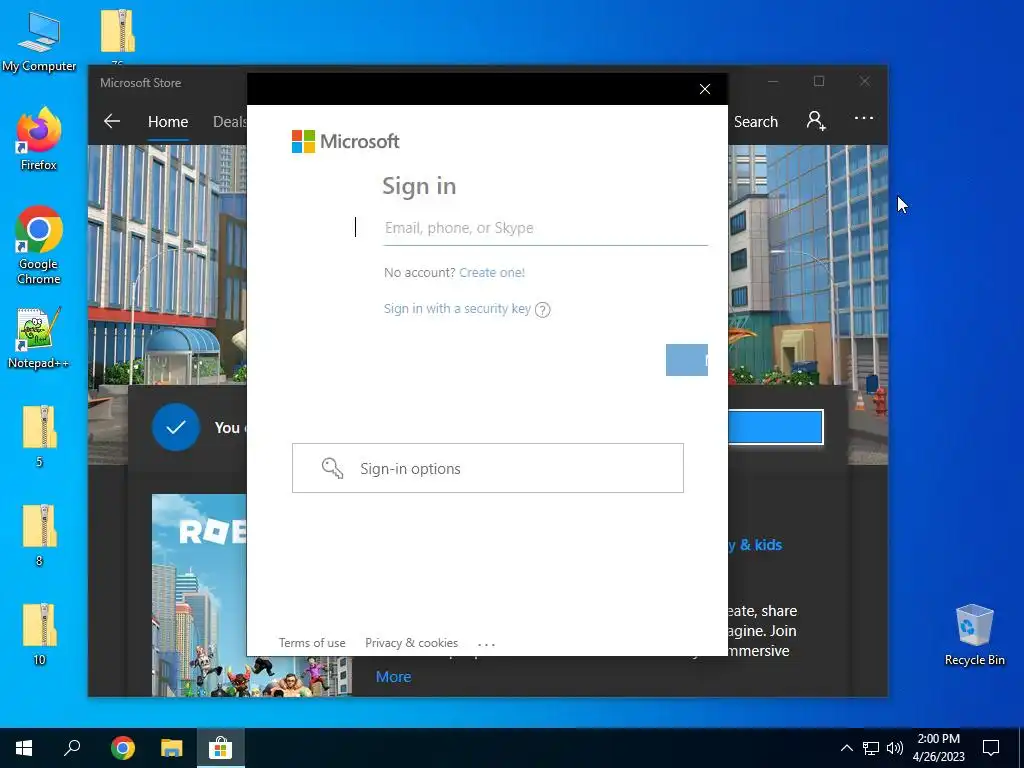
Task: Switch to the Home tab in Store
Action: pos(168,121)
